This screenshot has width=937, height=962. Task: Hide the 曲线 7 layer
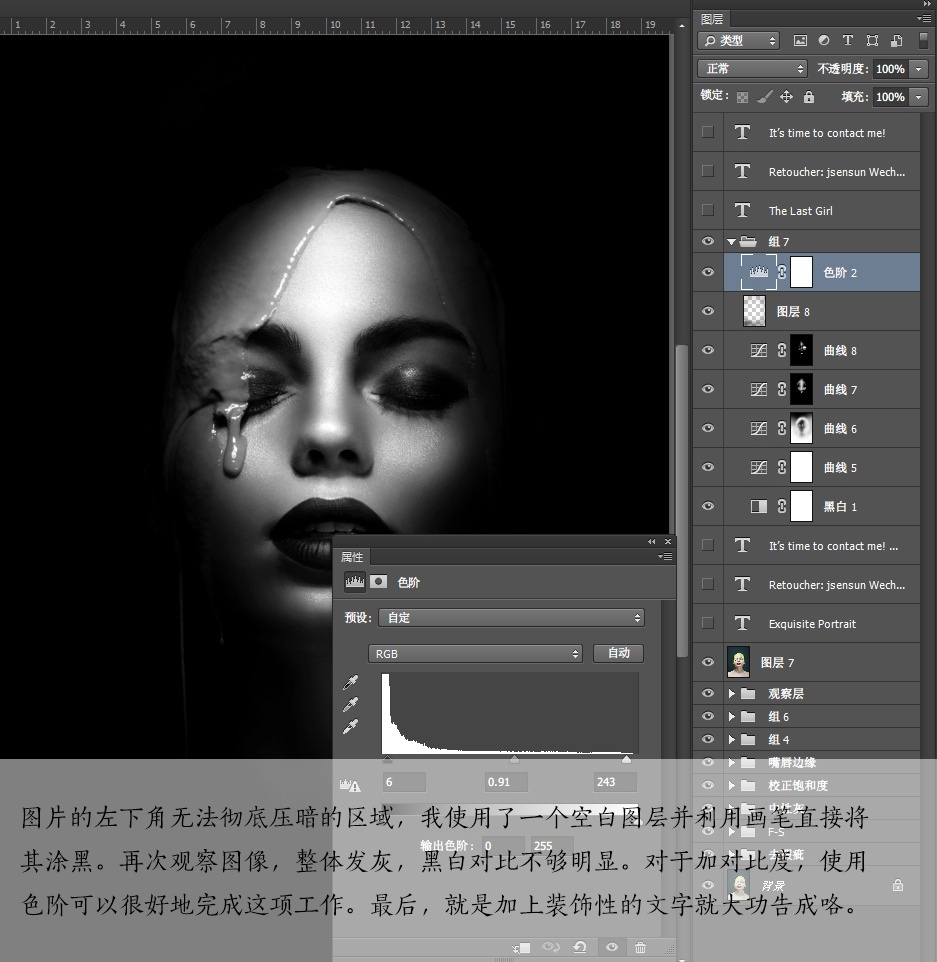[708, 389]
